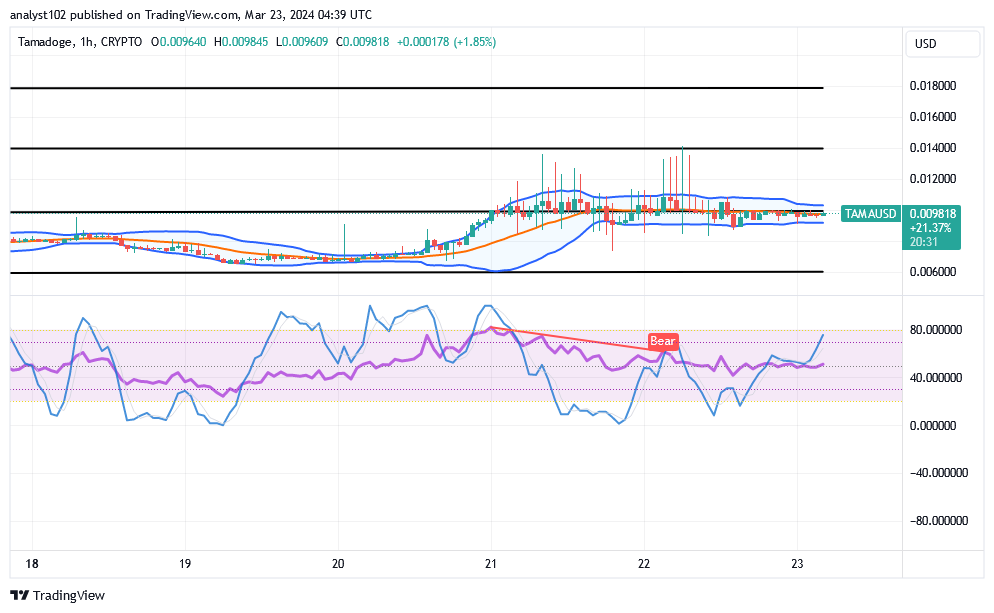The height and width of the screenshot is (613, 994).
Task: Click the 0.000000 oscillator axis label
Action: [933, 426]
